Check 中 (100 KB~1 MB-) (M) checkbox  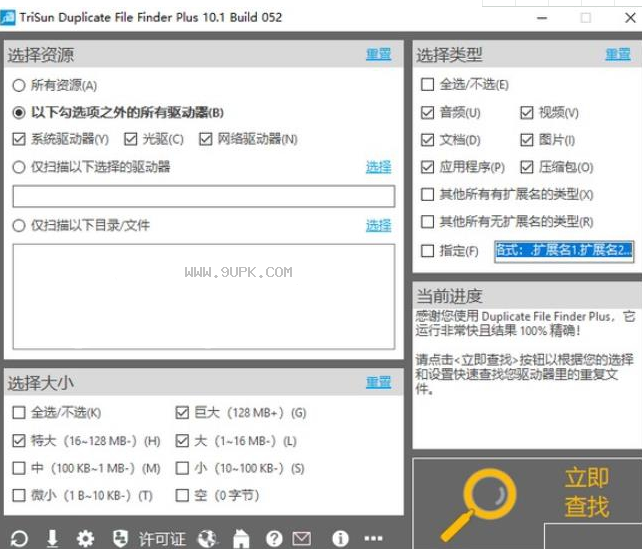click(19, 468)
